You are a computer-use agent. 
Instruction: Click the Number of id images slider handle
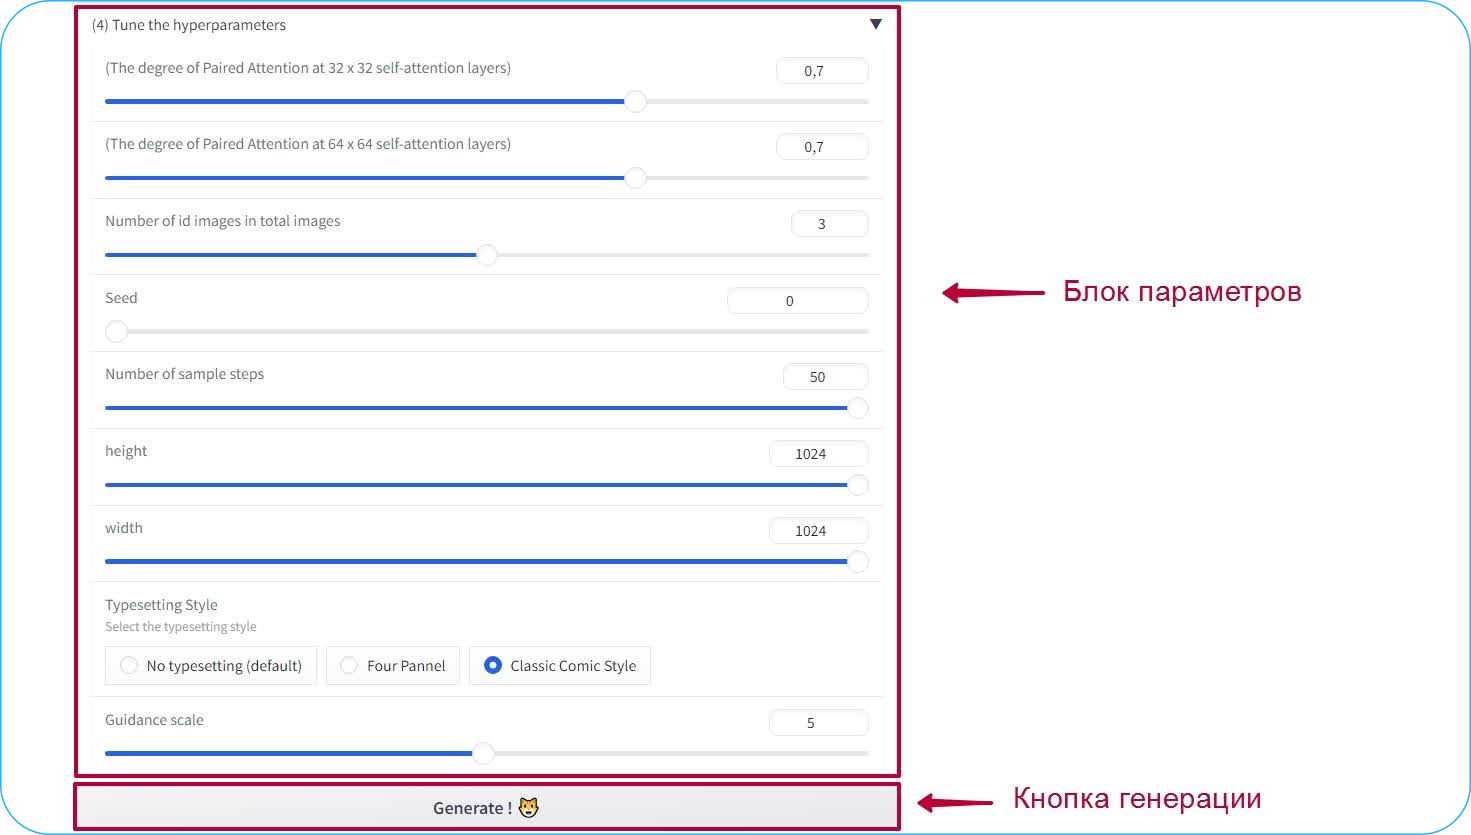coord(486,255)
